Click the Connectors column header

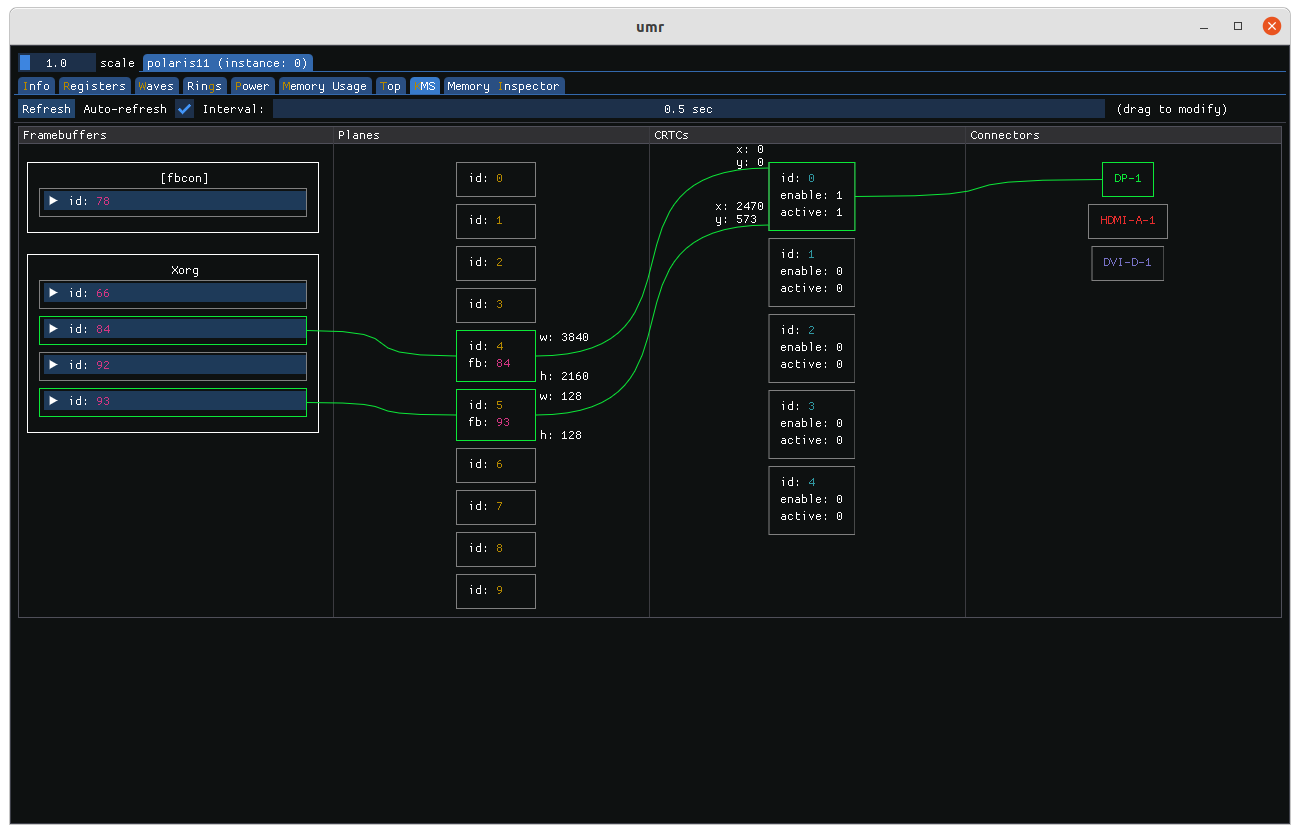coord(1124,135)
